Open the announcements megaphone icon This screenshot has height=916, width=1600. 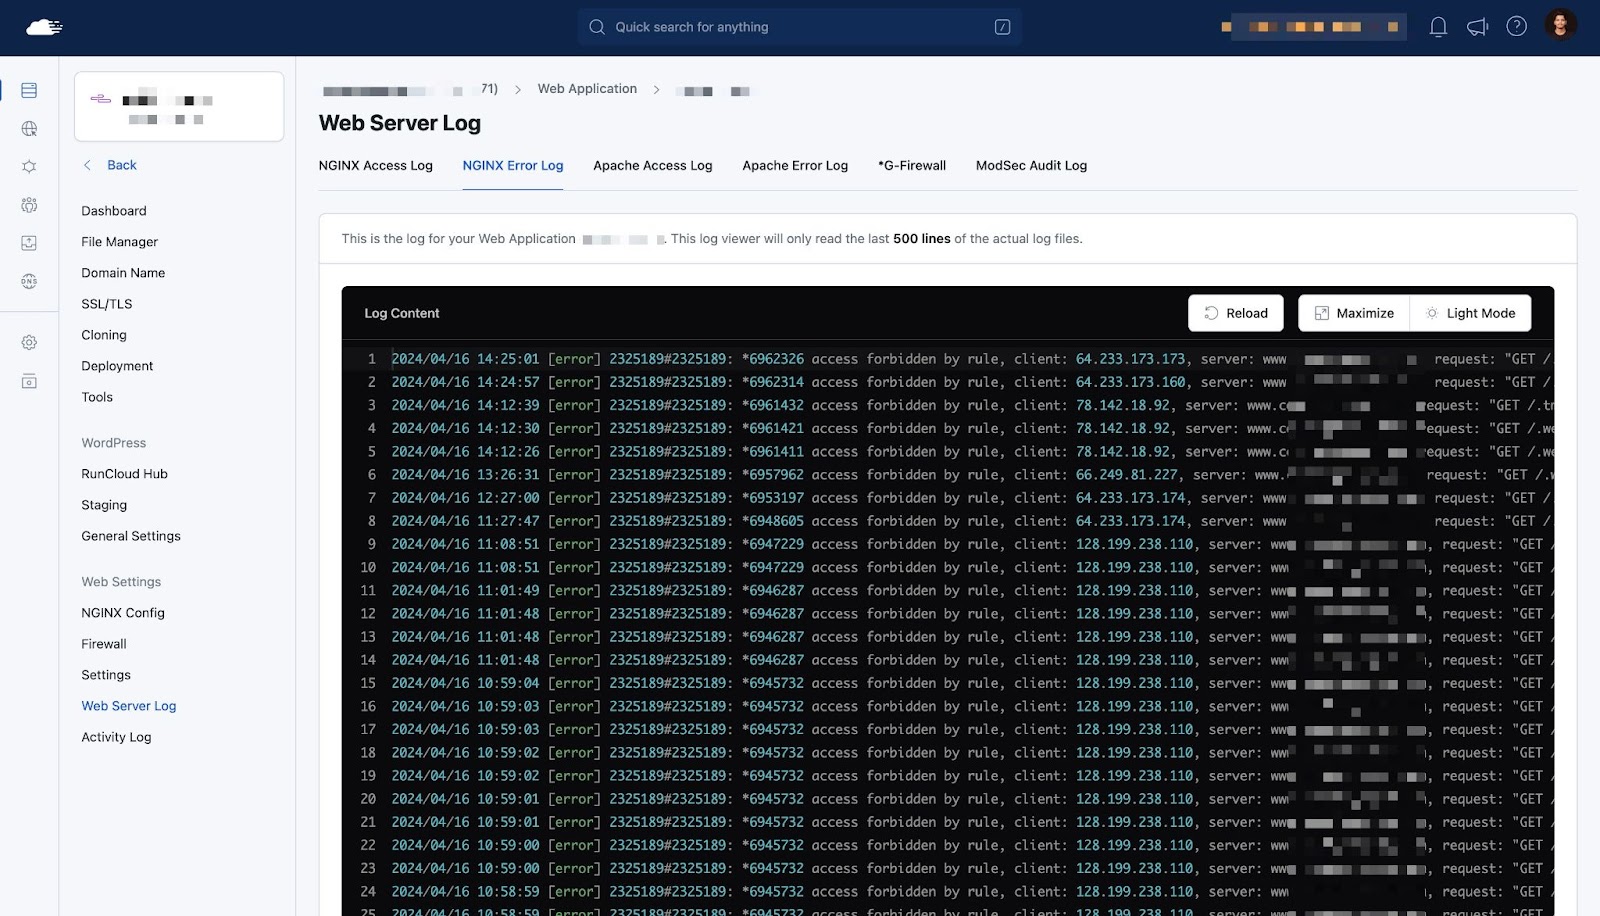(x=1477, y=27)
